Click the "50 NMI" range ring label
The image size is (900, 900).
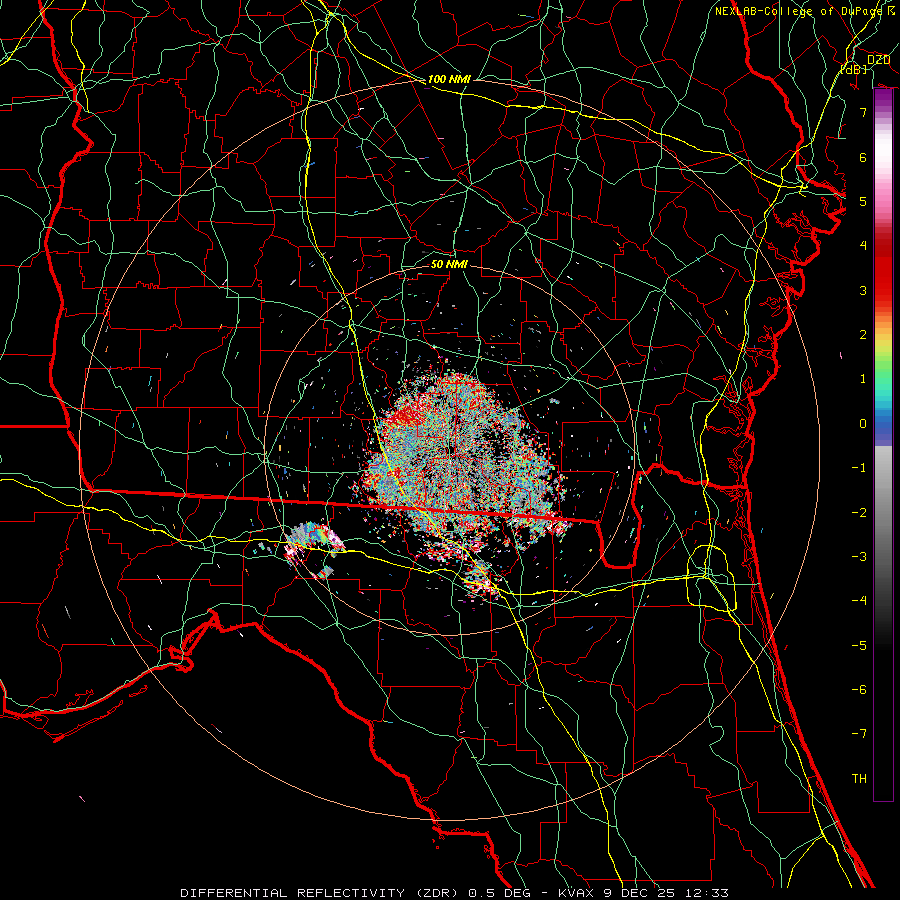pos(449,264)
